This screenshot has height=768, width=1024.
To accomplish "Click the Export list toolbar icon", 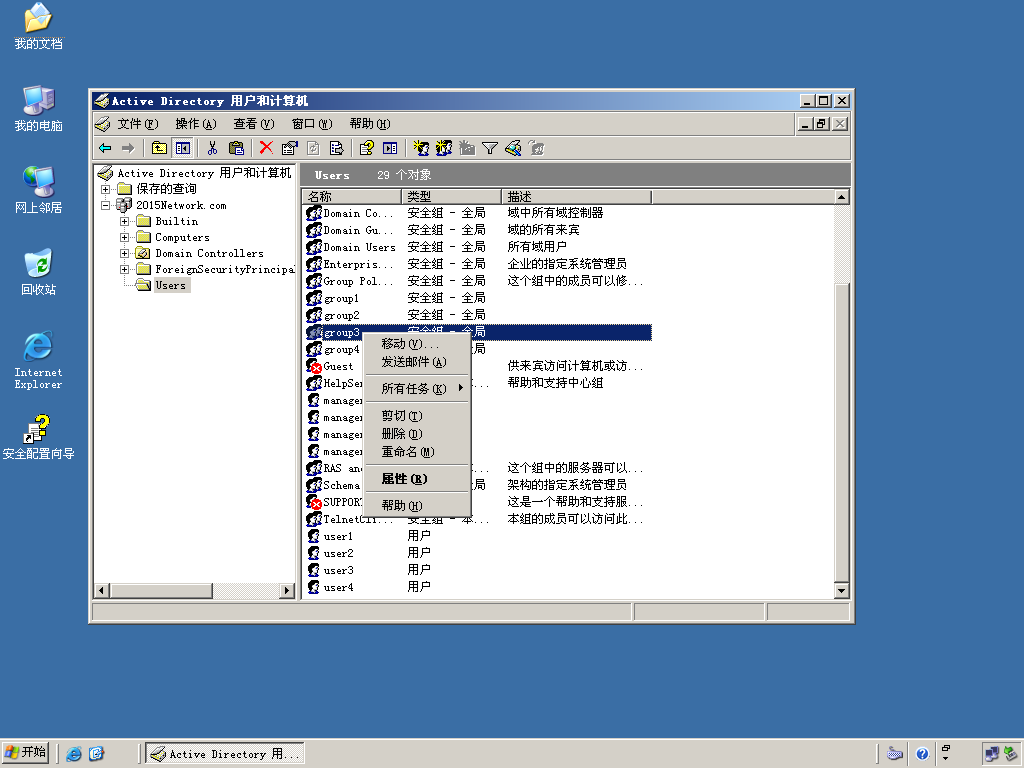I will coord(336,148).
